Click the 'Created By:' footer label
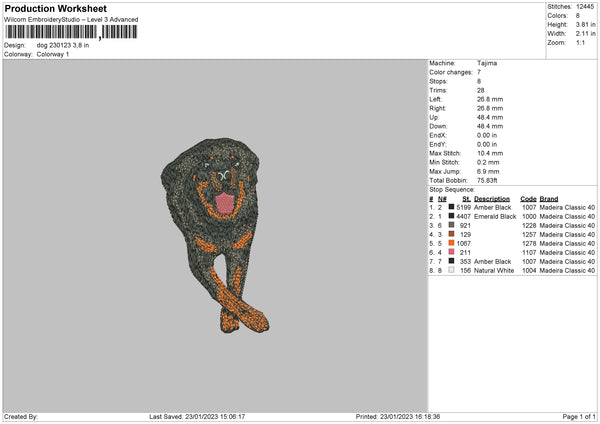Screen dimensions: 600x424 pos(21,417)
